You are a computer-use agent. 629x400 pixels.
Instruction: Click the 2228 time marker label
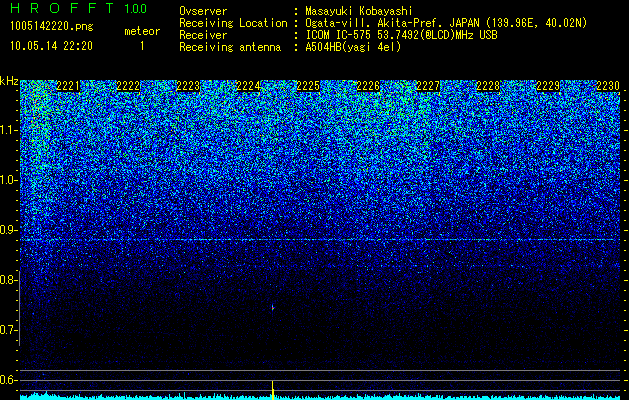488,86
